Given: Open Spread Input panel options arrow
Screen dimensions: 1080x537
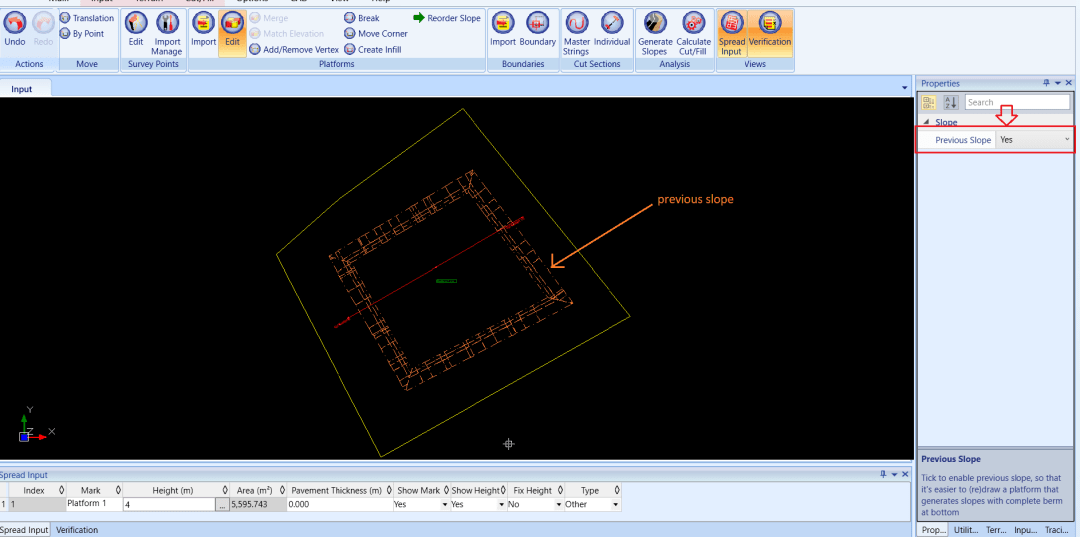Looking at the screenshot, I should tap(894, 474).
